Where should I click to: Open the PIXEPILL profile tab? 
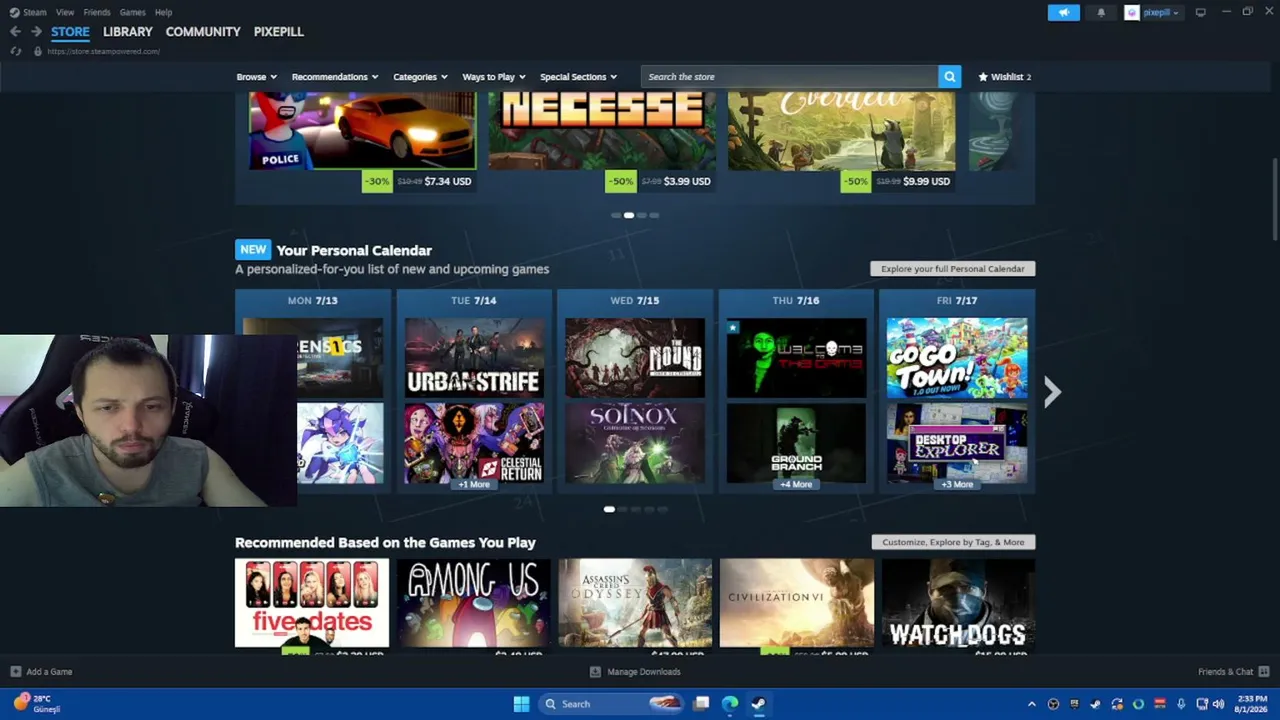click(x=279, y=32)
